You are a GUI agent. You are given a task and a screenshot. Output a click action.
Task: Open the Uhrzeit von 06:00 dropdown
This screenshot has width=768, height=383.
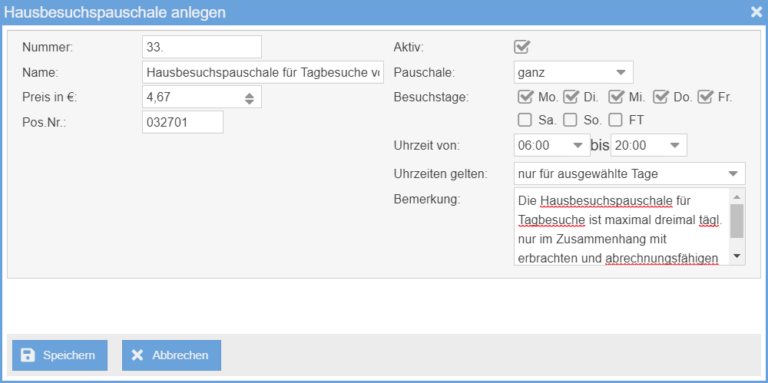552,145
